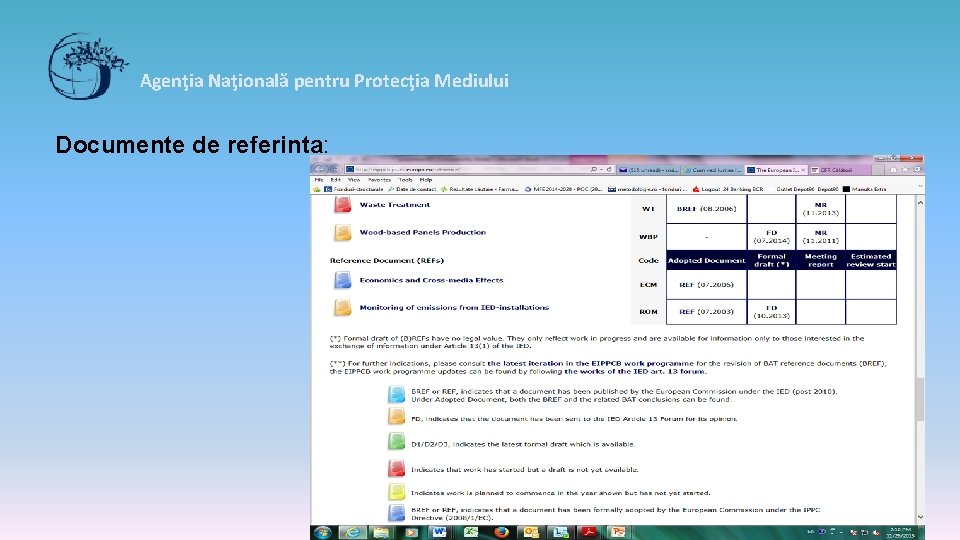Click the vertical scrollbar thumb

(920, 399)
